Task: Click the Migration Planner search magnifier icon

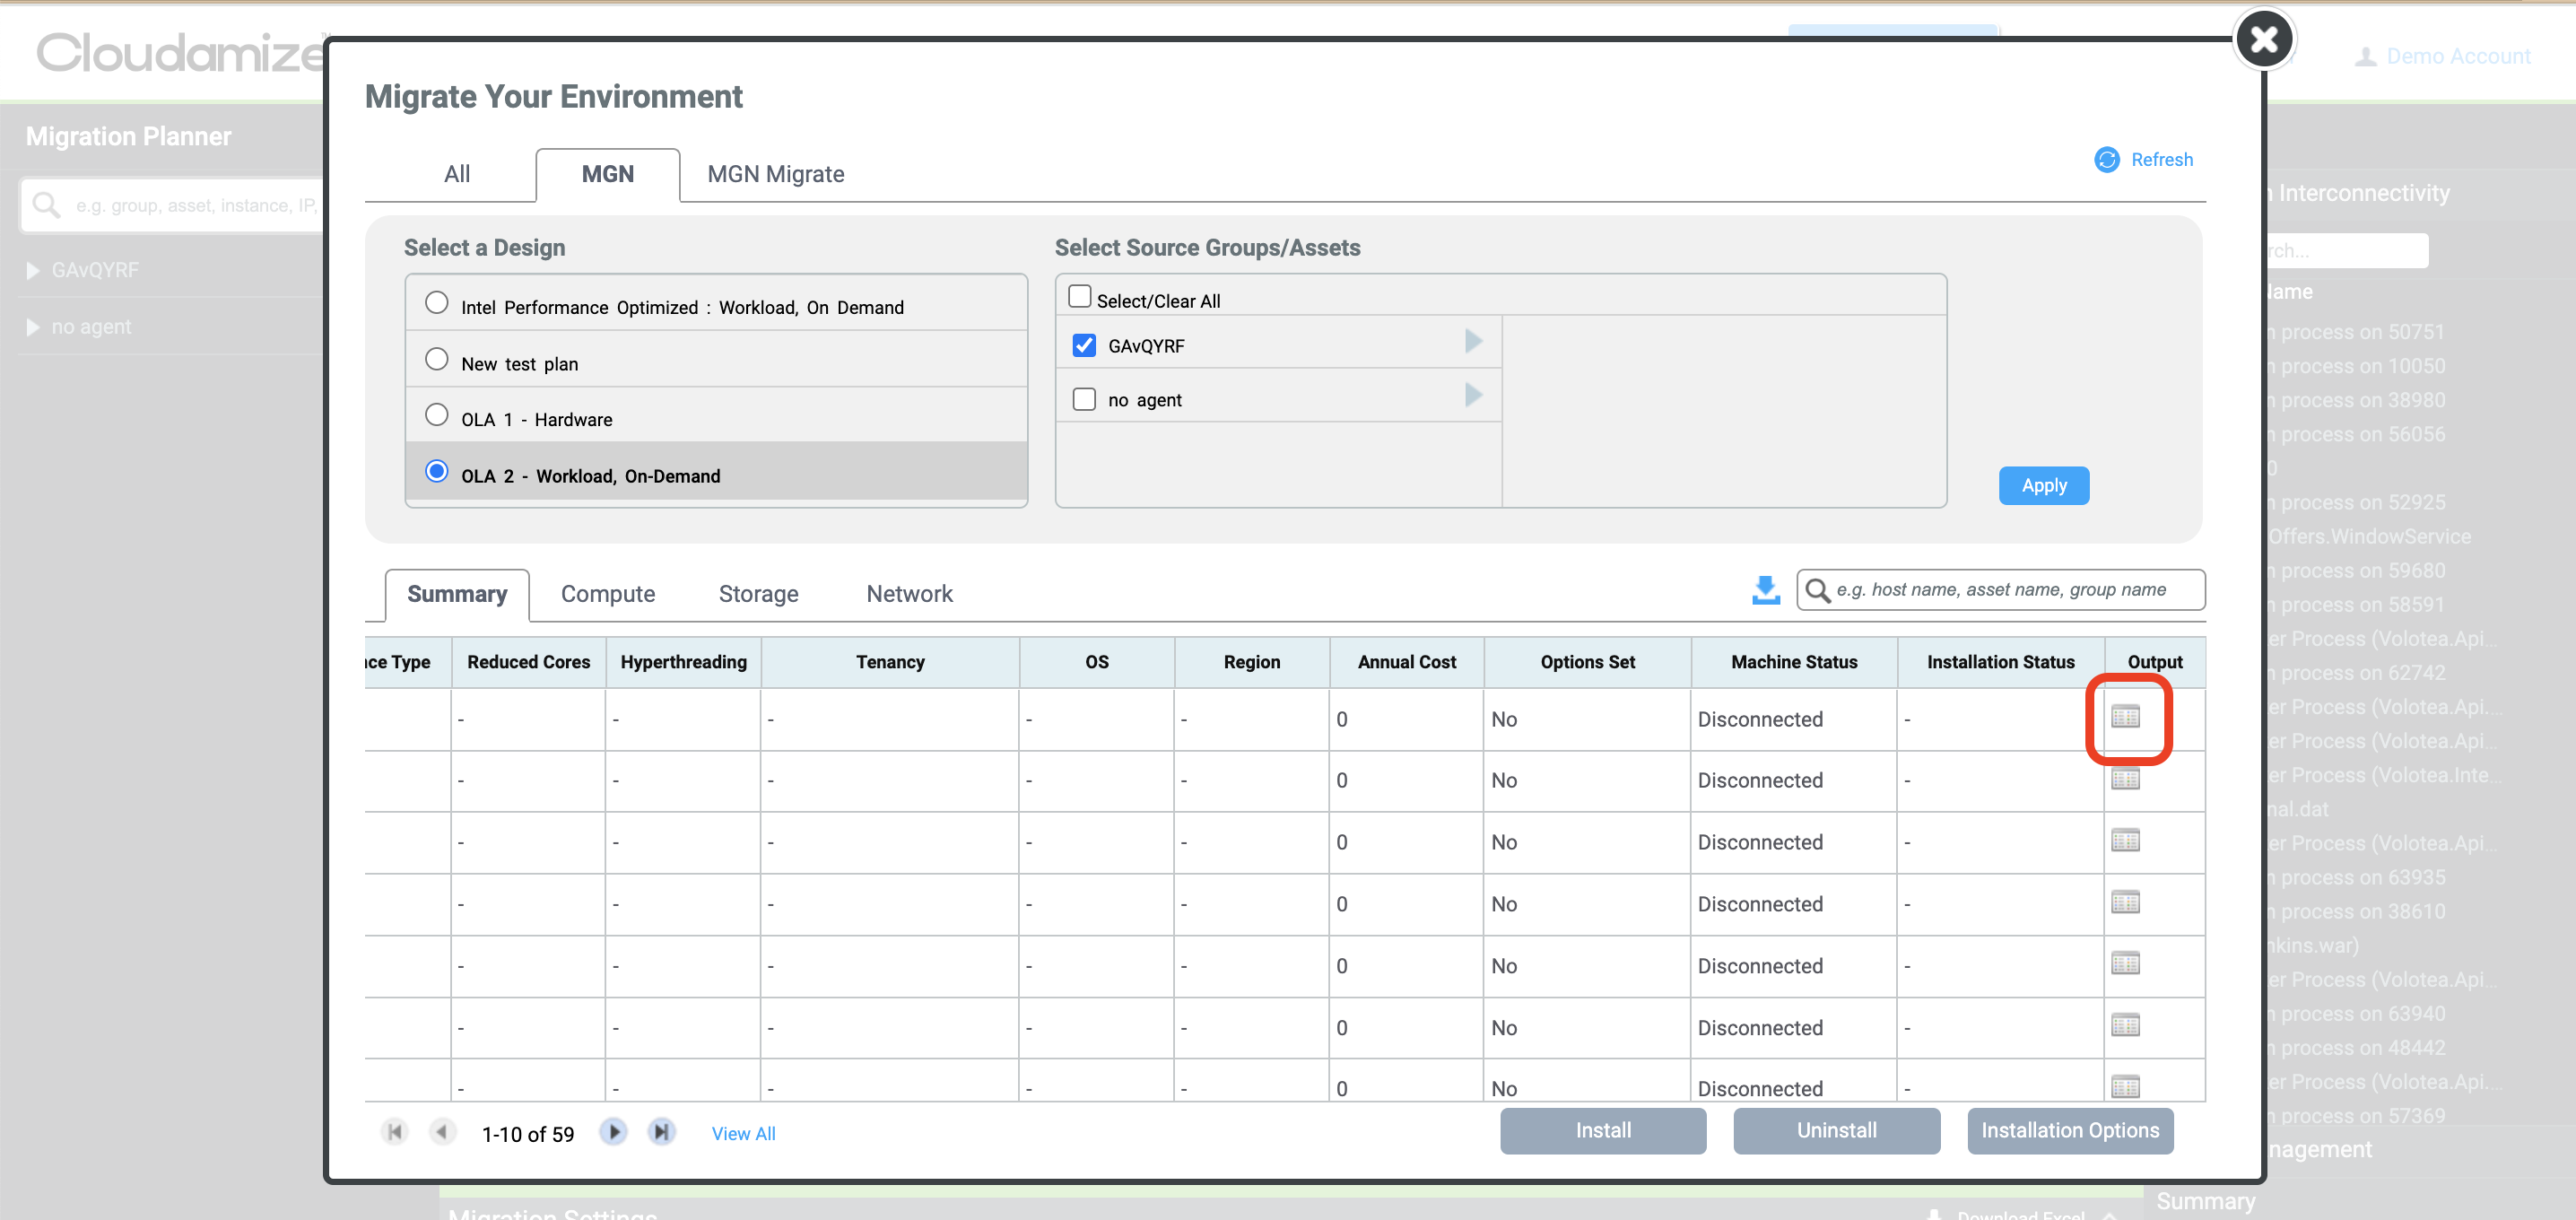Action: click(46, 205)
